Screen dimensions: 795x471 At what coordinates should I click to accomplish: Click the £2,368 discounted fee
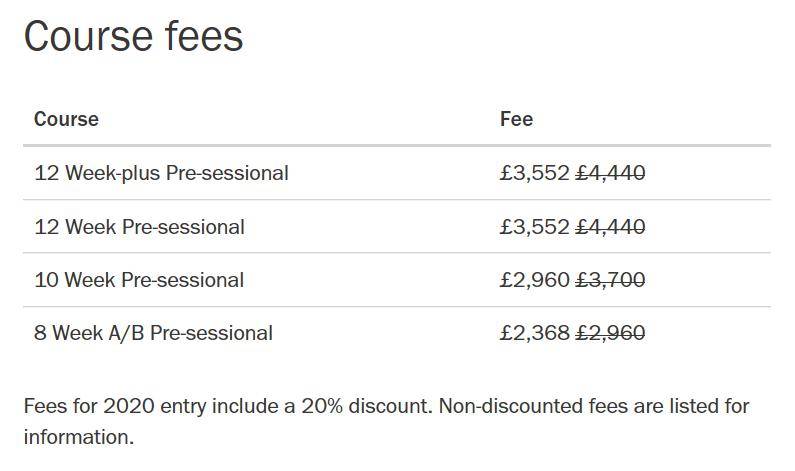click(535, 333)
